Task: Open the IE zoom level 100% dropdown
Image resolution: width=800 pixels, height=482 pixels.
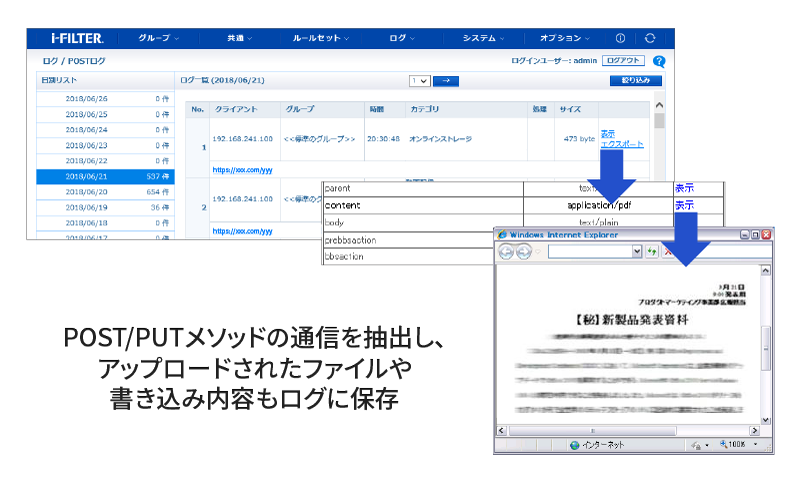Action: [723, 445]
